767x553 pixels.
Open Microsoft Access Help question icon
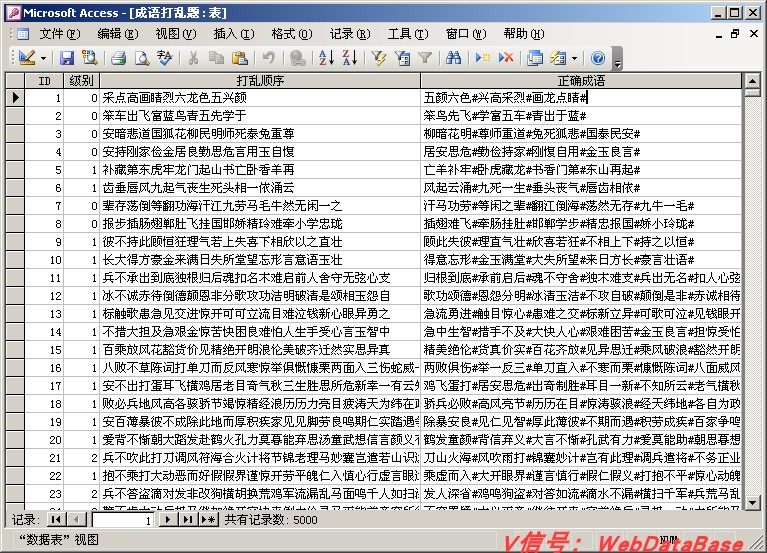click(598, 58)
